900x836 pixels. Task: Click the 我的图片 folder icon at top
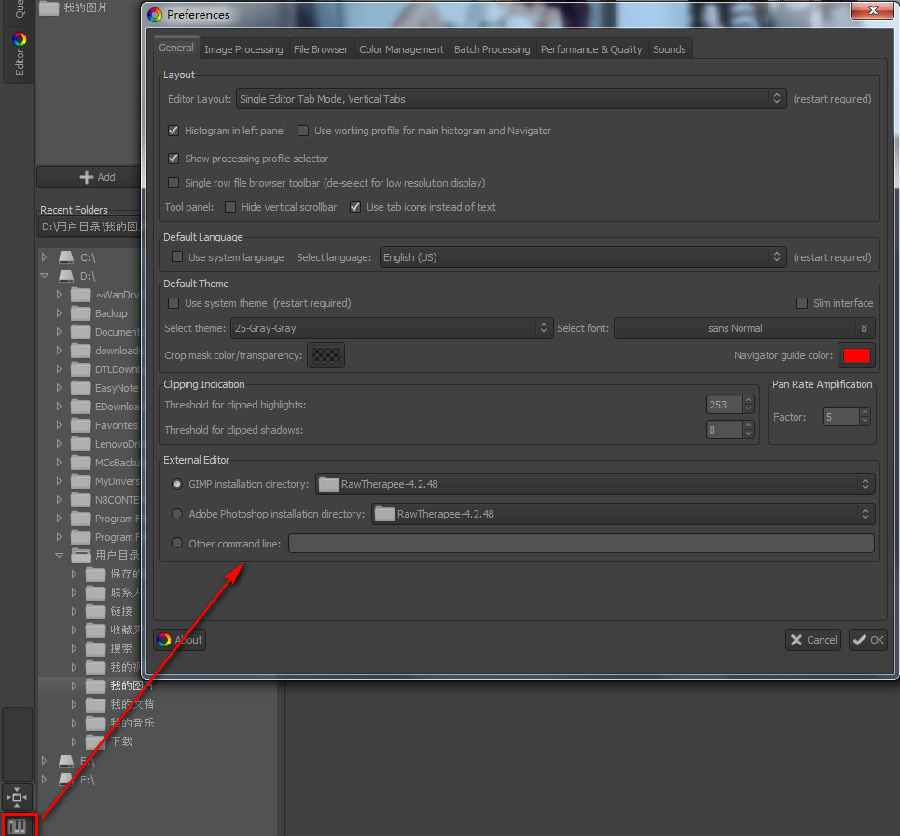click(x=49, y=8)
